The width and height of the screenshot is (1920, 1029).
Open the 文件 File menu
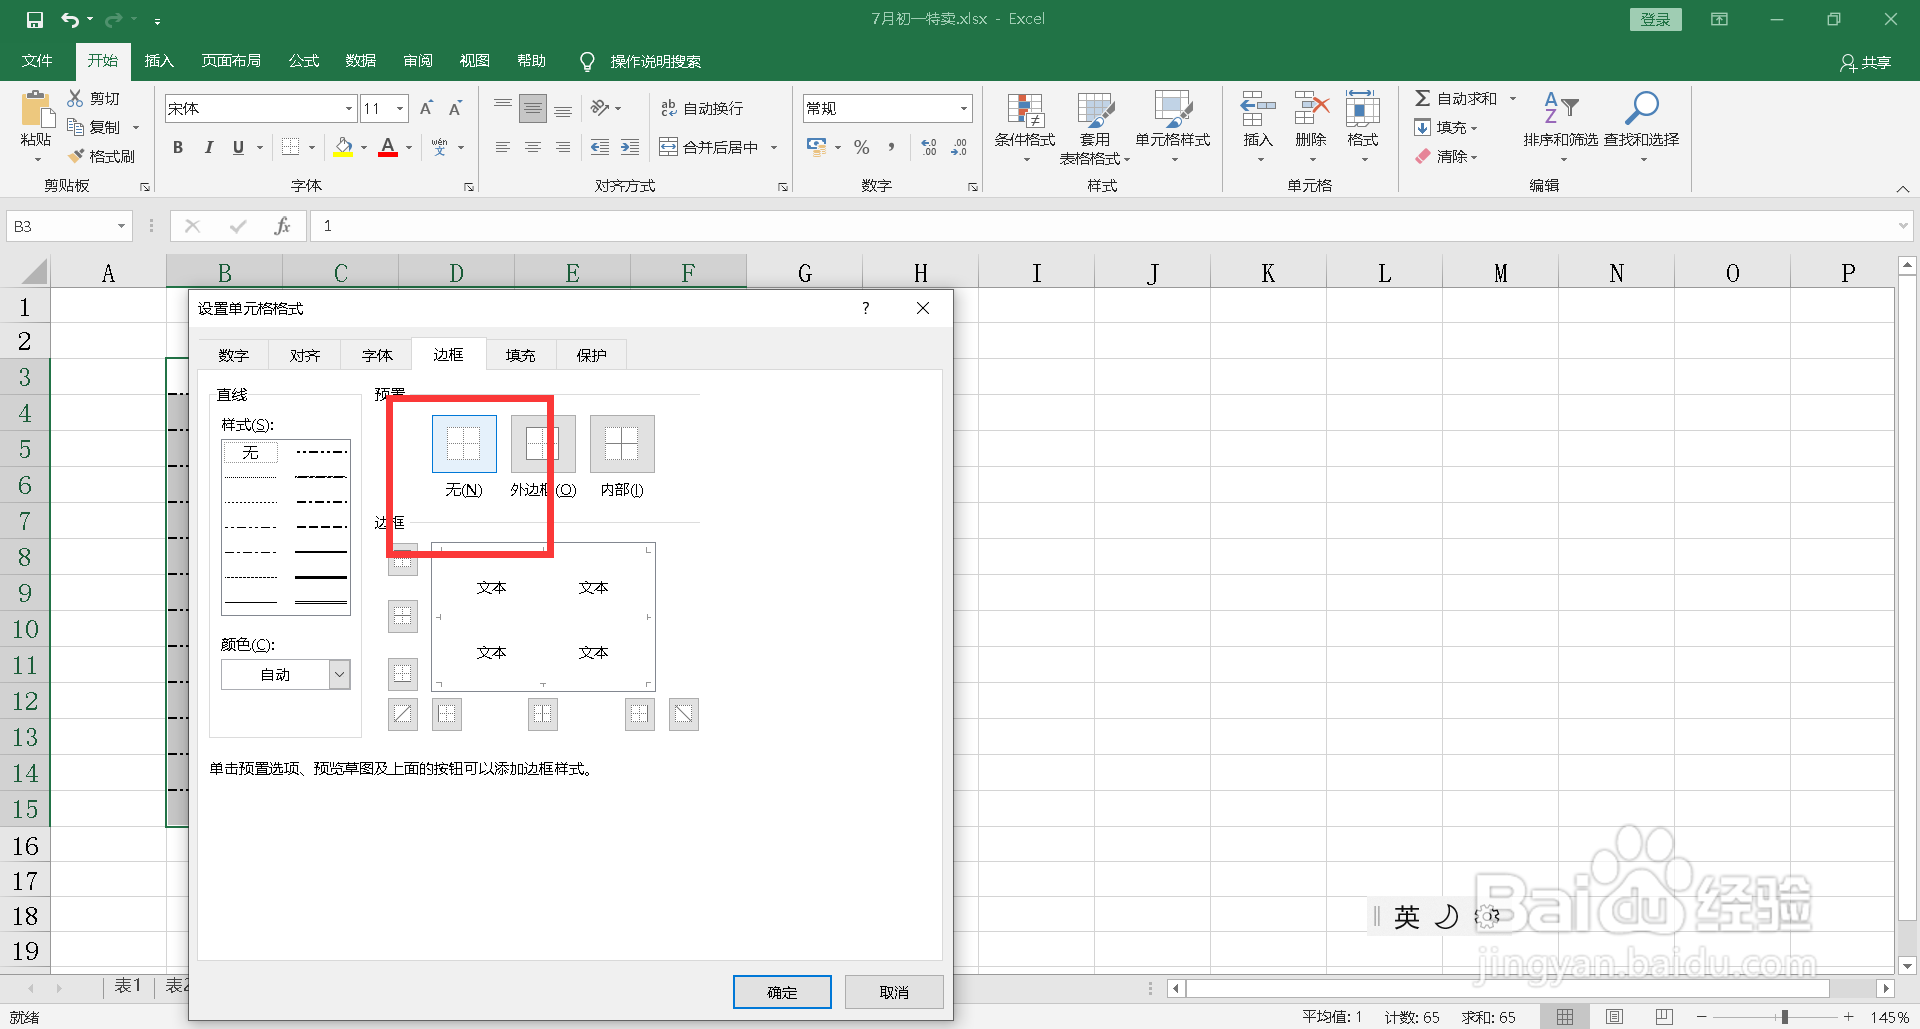pos(37,61)
